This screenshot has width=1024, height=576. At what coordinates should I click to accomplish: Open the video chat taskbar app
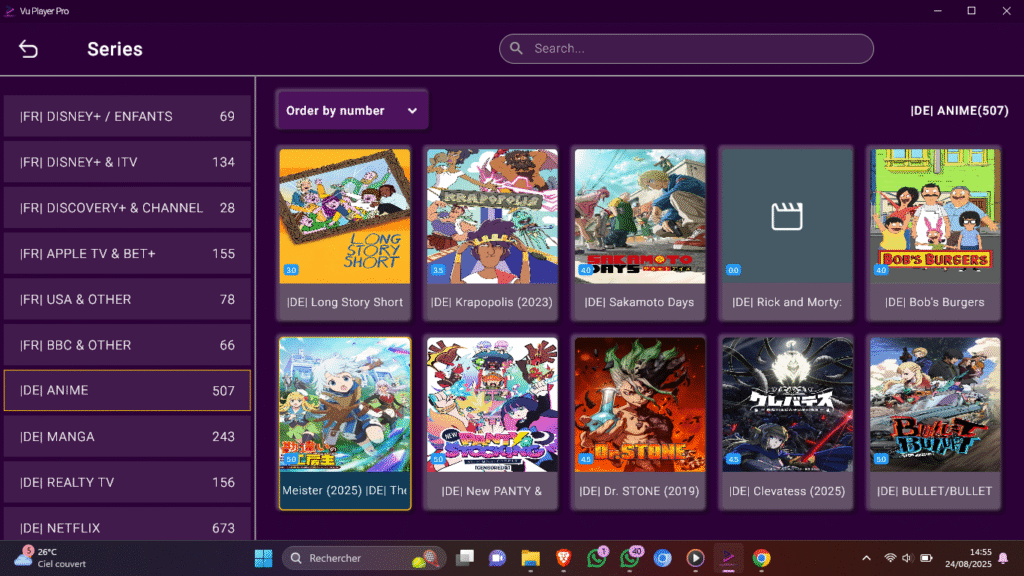click(x=498, y=558)
